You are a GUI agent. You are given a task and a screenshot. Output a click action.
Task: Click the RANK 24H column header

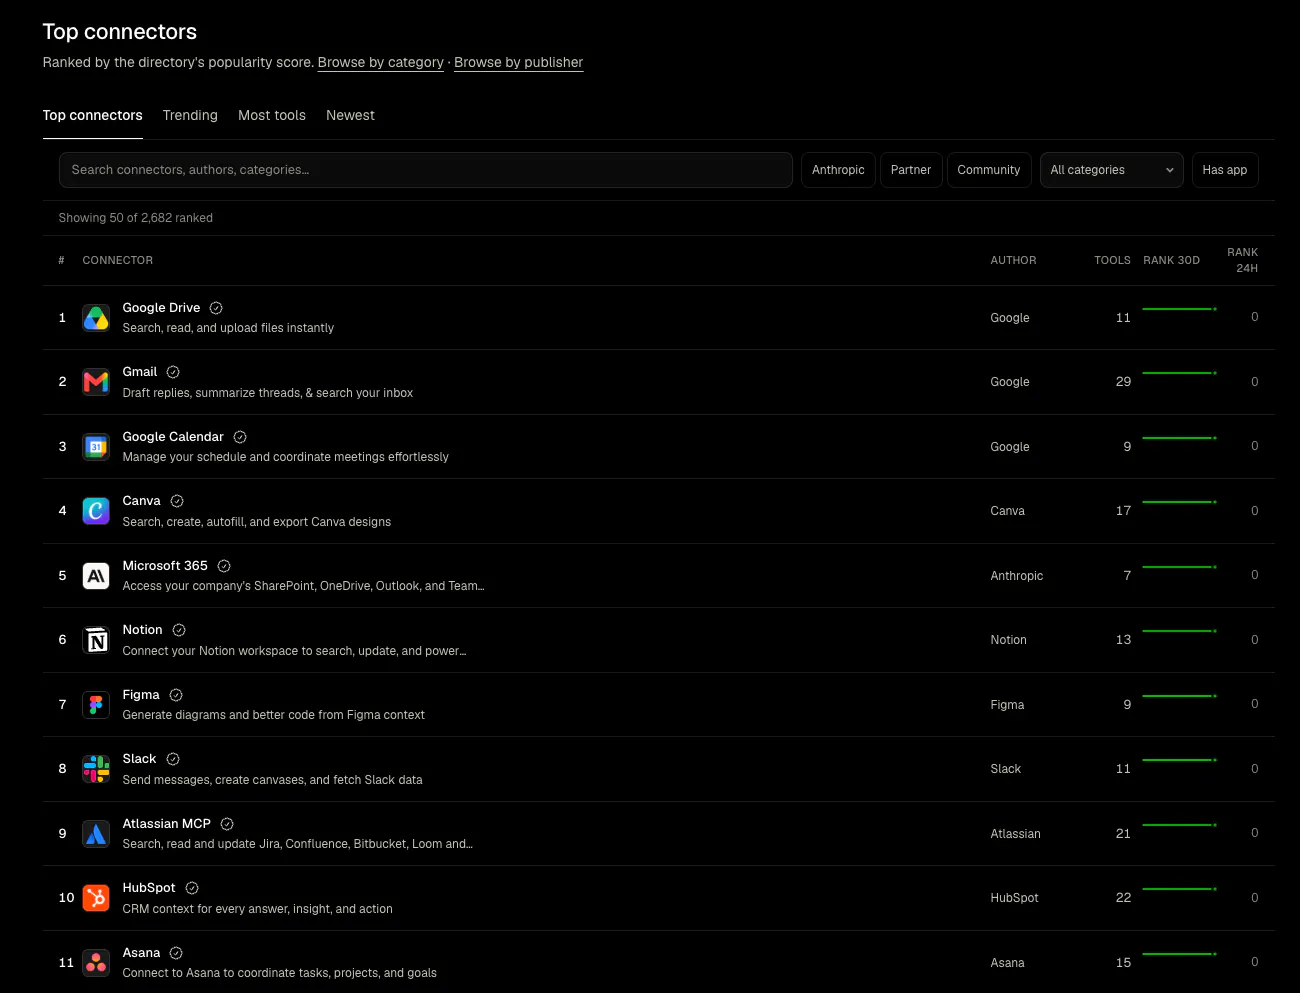coord(1243,260)
